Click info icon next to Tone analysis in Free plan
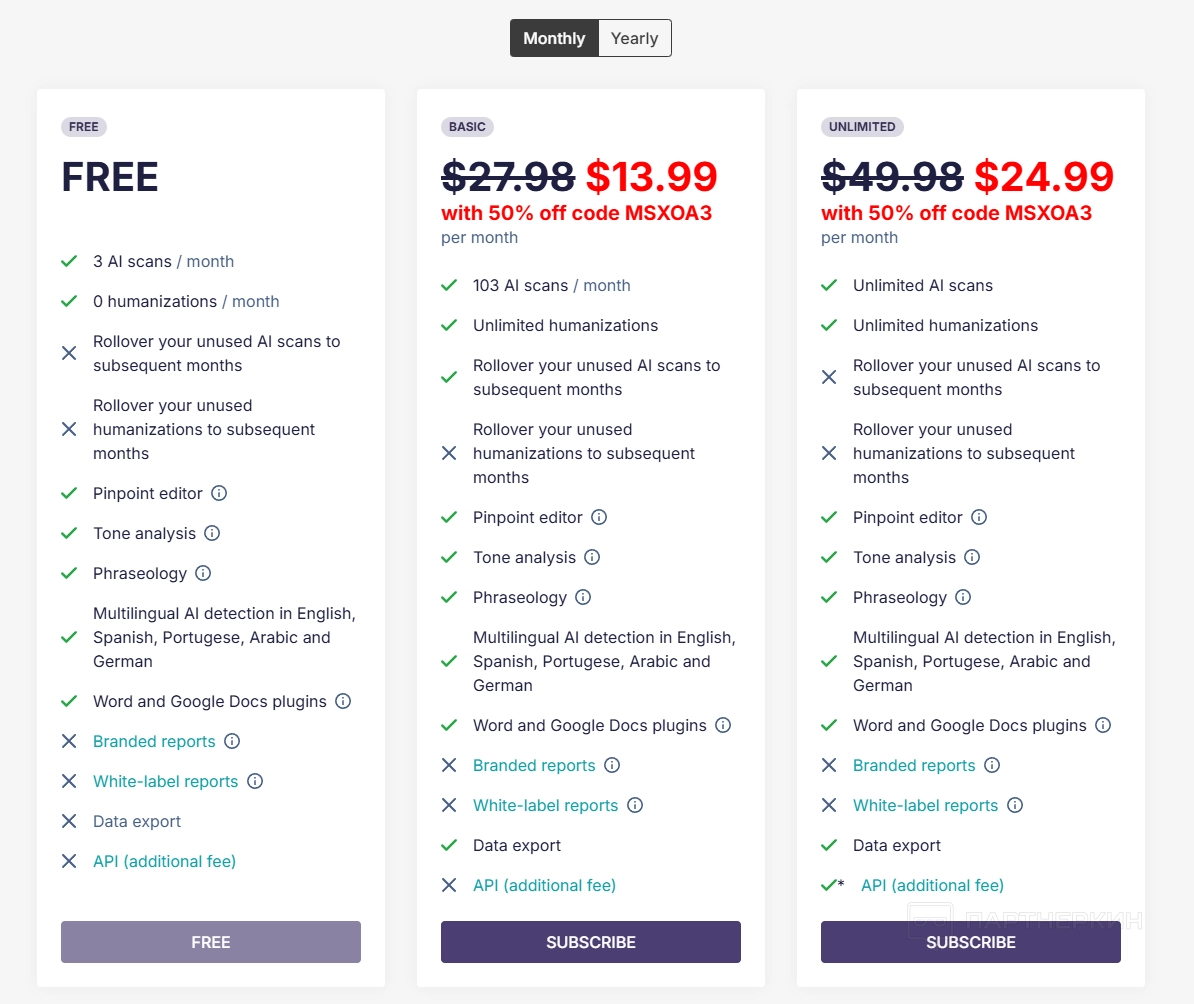The image size is (1194, 1004). pyautogui.click(x=212, y=533)
